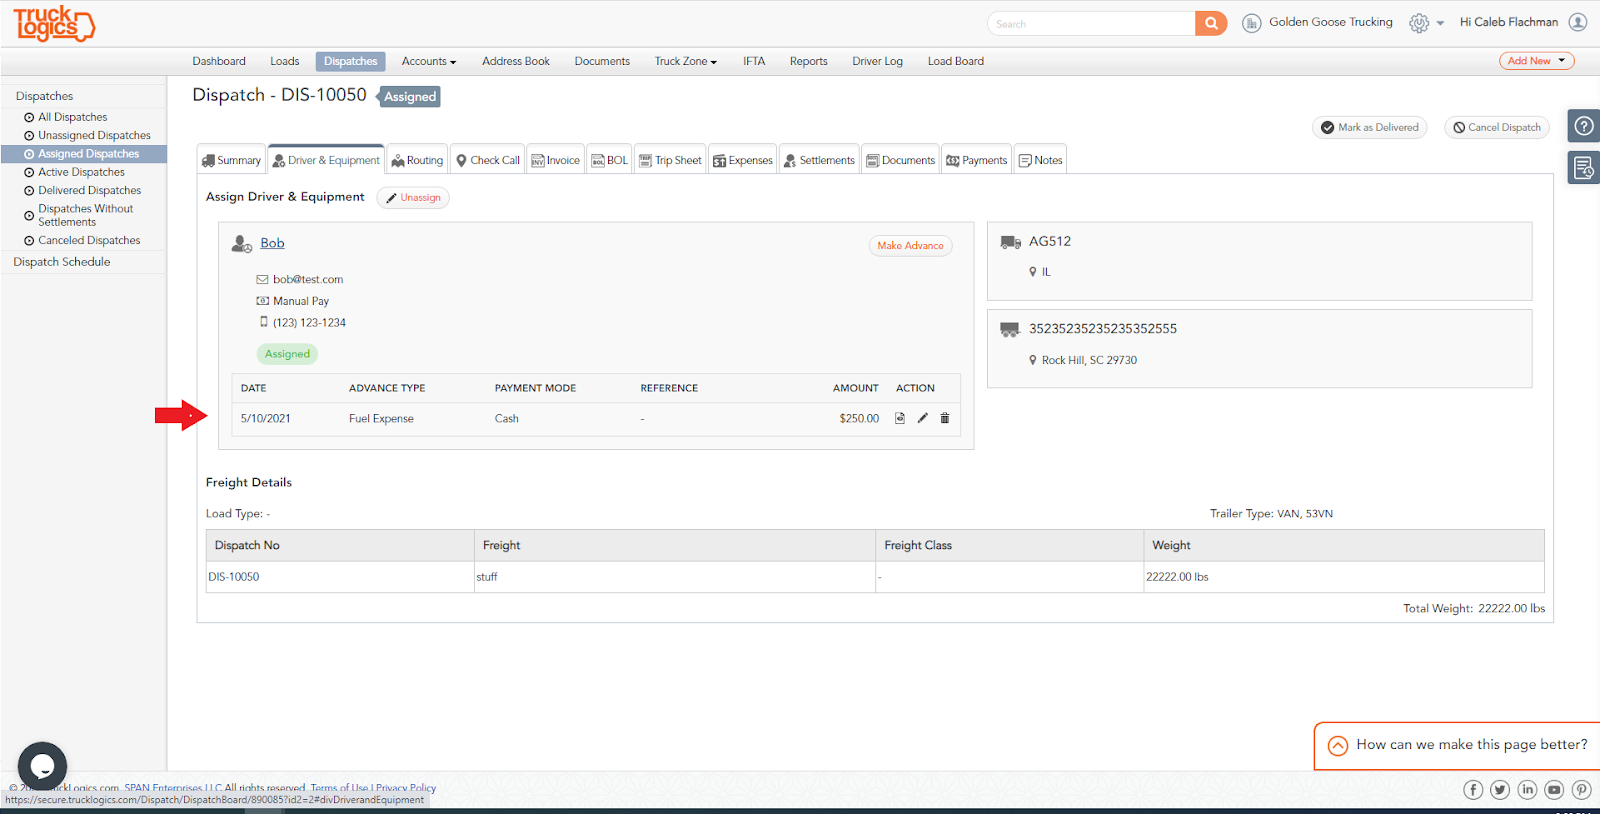Open driver Bob's profile link
Screen dimensions: 1600x814
pyautogui.click(x=272, y=243)
